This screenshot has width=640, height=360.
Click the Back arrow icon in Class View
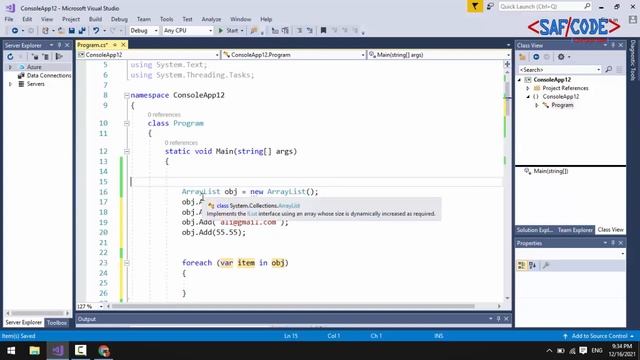click(536, 57)
